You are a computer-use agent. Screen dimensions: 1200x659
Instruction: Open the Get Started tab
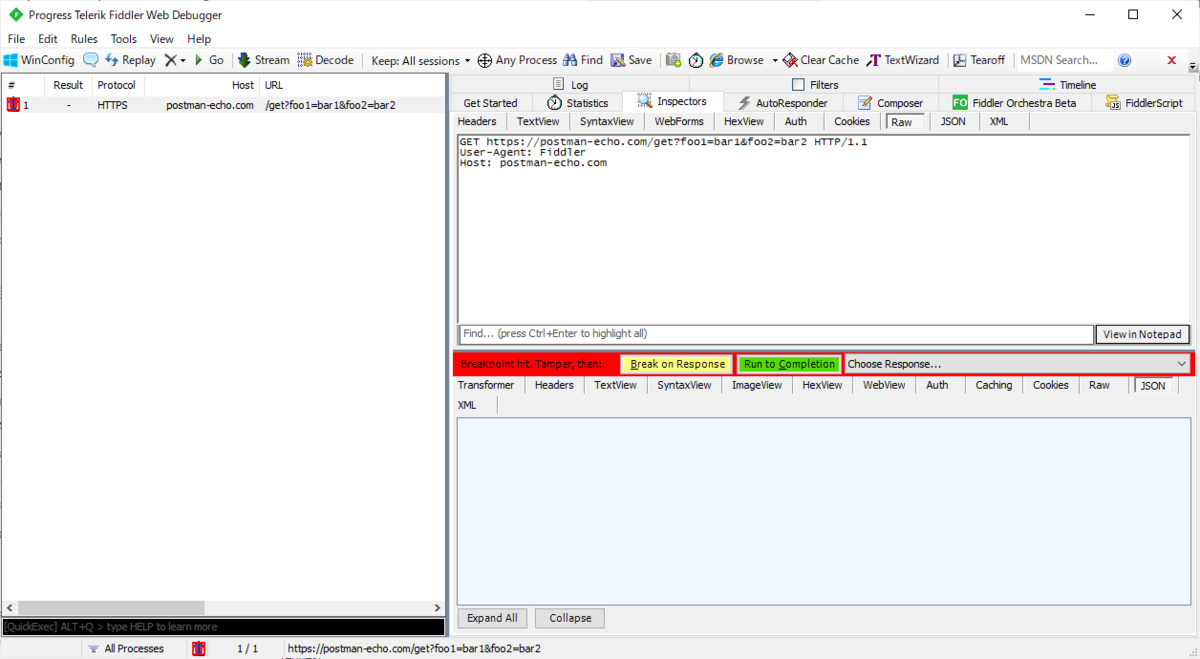click(x=490, y=103)
